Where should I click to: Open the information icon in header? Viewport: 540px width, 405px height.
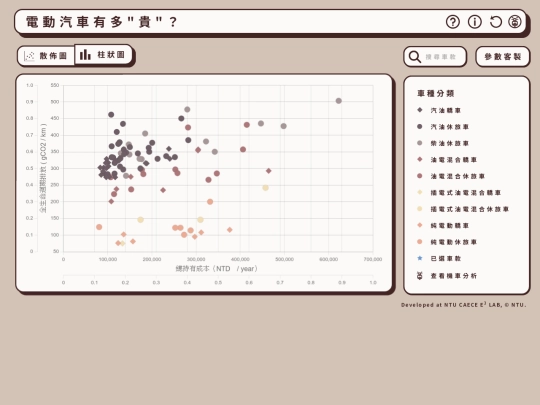point(475,22)
